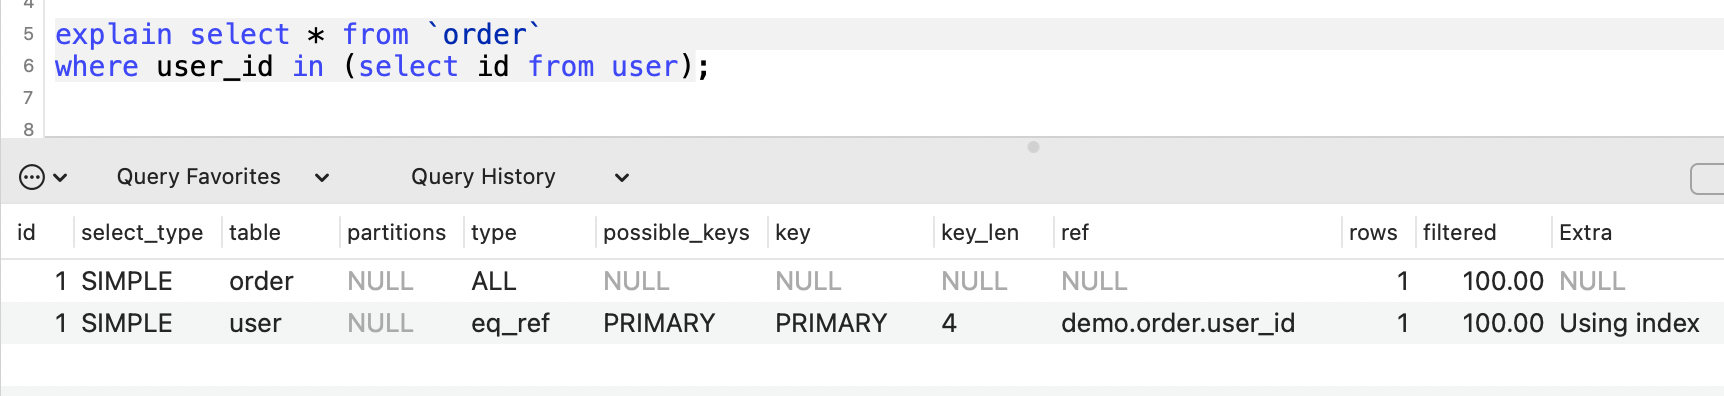Click the ALL type cell

pyautogui.click(x=493, y=281)
